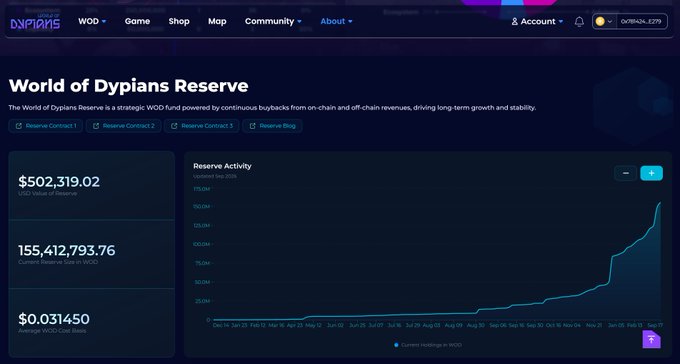The image size is (680, 364).
Task: Visit the Reserve Blog link
Action: coord(272,126)
